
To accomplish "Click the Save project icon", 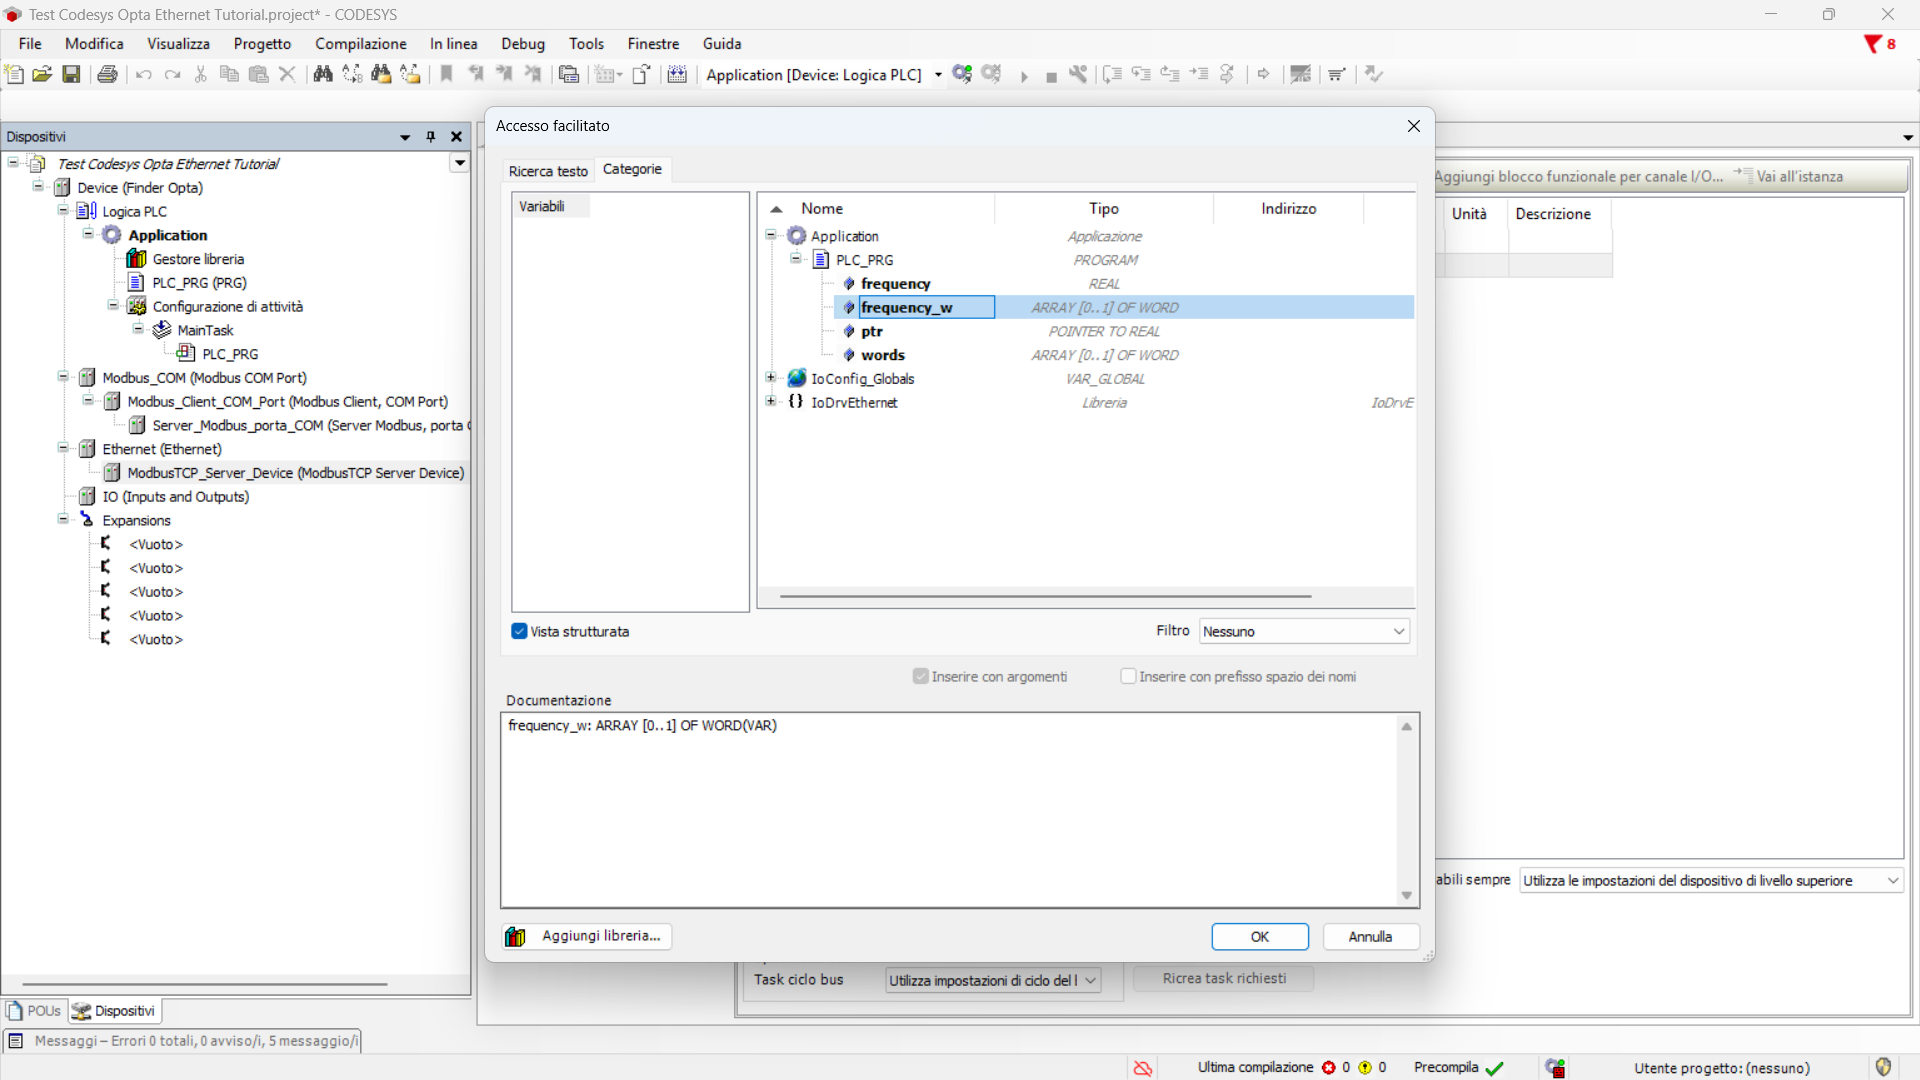I will tap(71, 74).
